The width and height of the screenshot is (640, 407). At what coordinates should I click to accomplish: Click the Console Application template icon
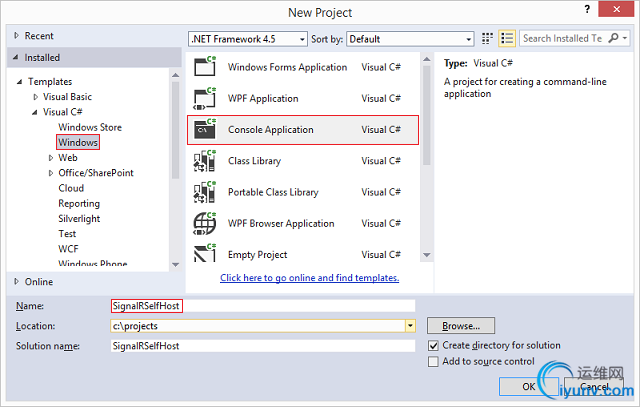coord(205,129)
